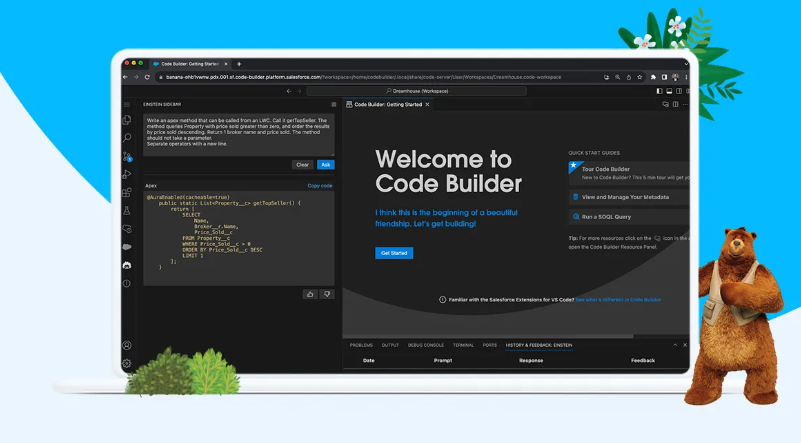Screen dimensions: 801x443
Task: Open the Testing beaker icon
Action: [127, 211]
